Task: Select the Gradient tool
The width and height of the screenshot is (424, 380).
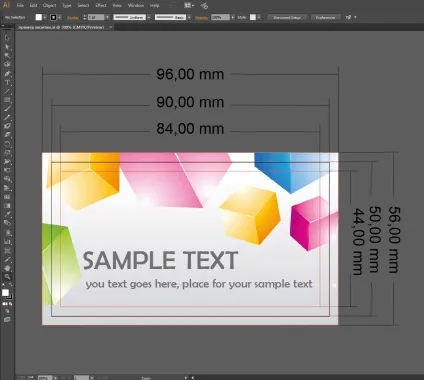Action: point(7,205)
